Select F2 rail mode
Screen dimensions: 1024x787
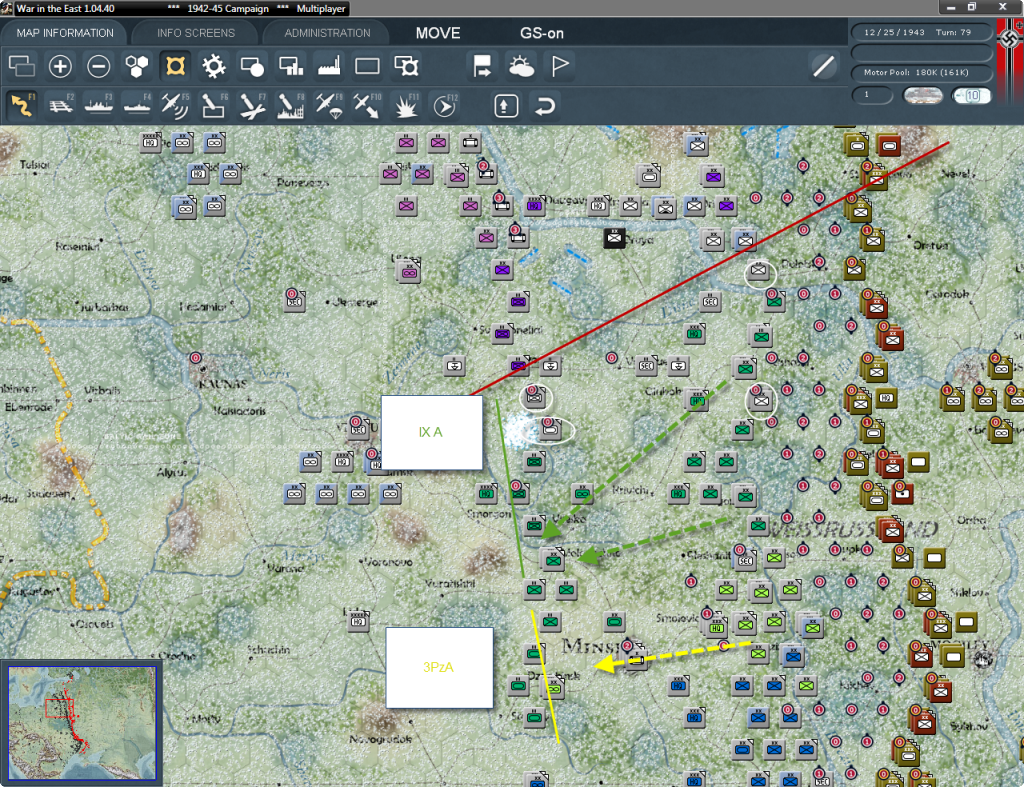pos(61,105)
